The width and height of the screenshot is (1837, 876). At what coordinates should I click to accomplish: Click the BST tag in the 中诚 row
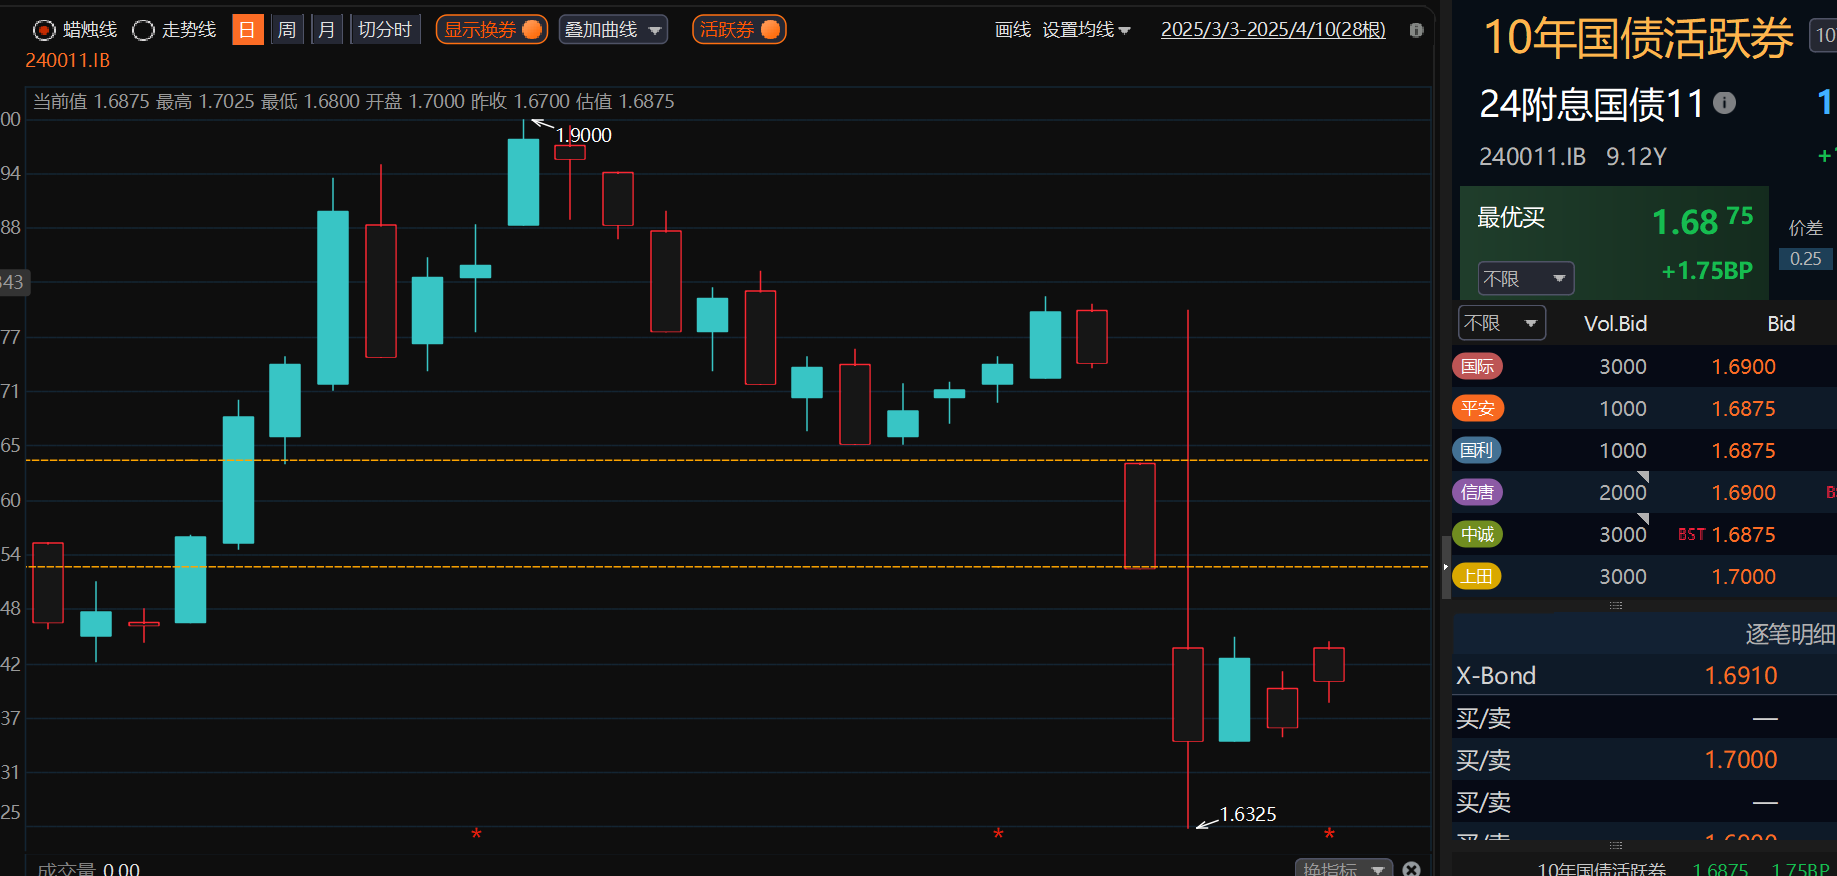pos(1691,535)
